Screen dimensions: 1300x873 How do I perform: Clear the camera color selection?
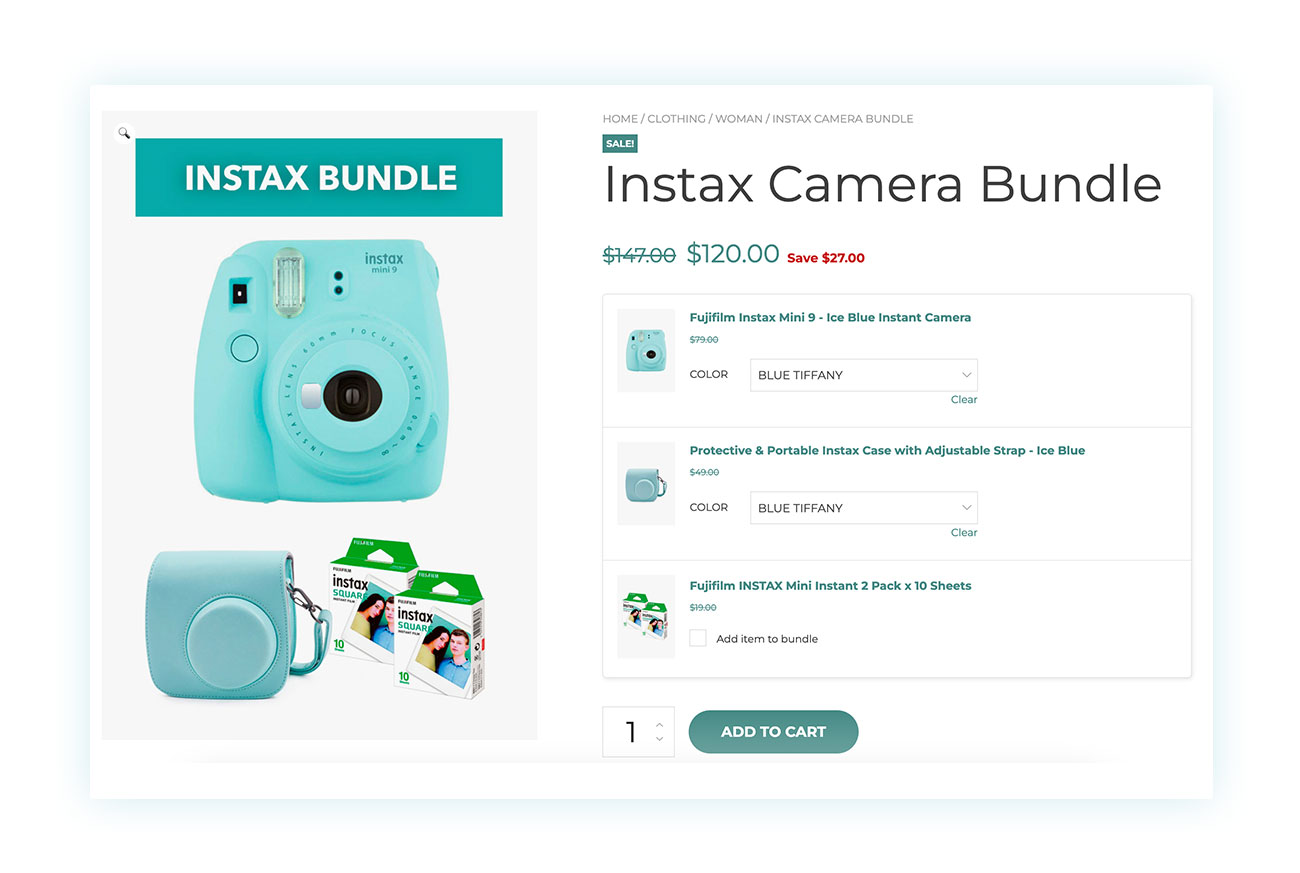point(964,400)
